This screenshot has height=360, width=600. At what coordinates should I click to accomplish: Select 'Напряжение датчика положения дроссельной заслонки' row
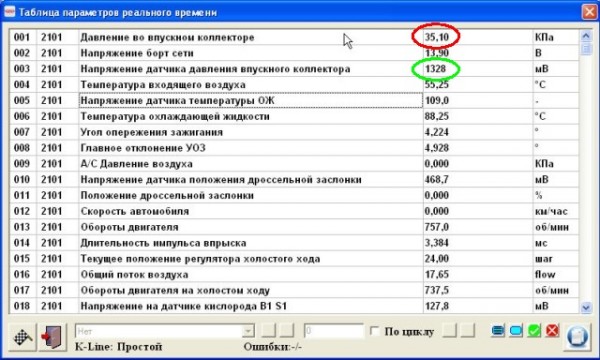click(294, 179)
